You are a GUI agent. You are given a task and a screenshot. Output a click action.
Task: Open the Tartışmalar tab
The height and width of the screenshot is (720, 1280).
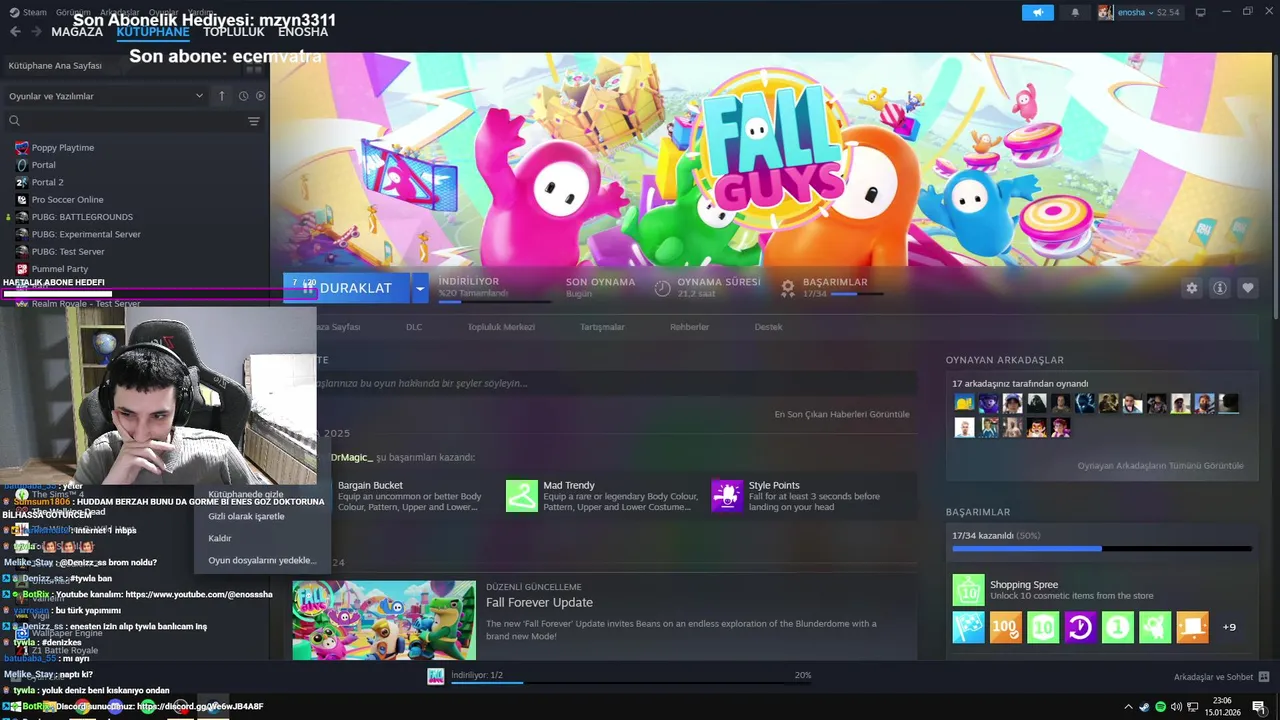[602, 327]
